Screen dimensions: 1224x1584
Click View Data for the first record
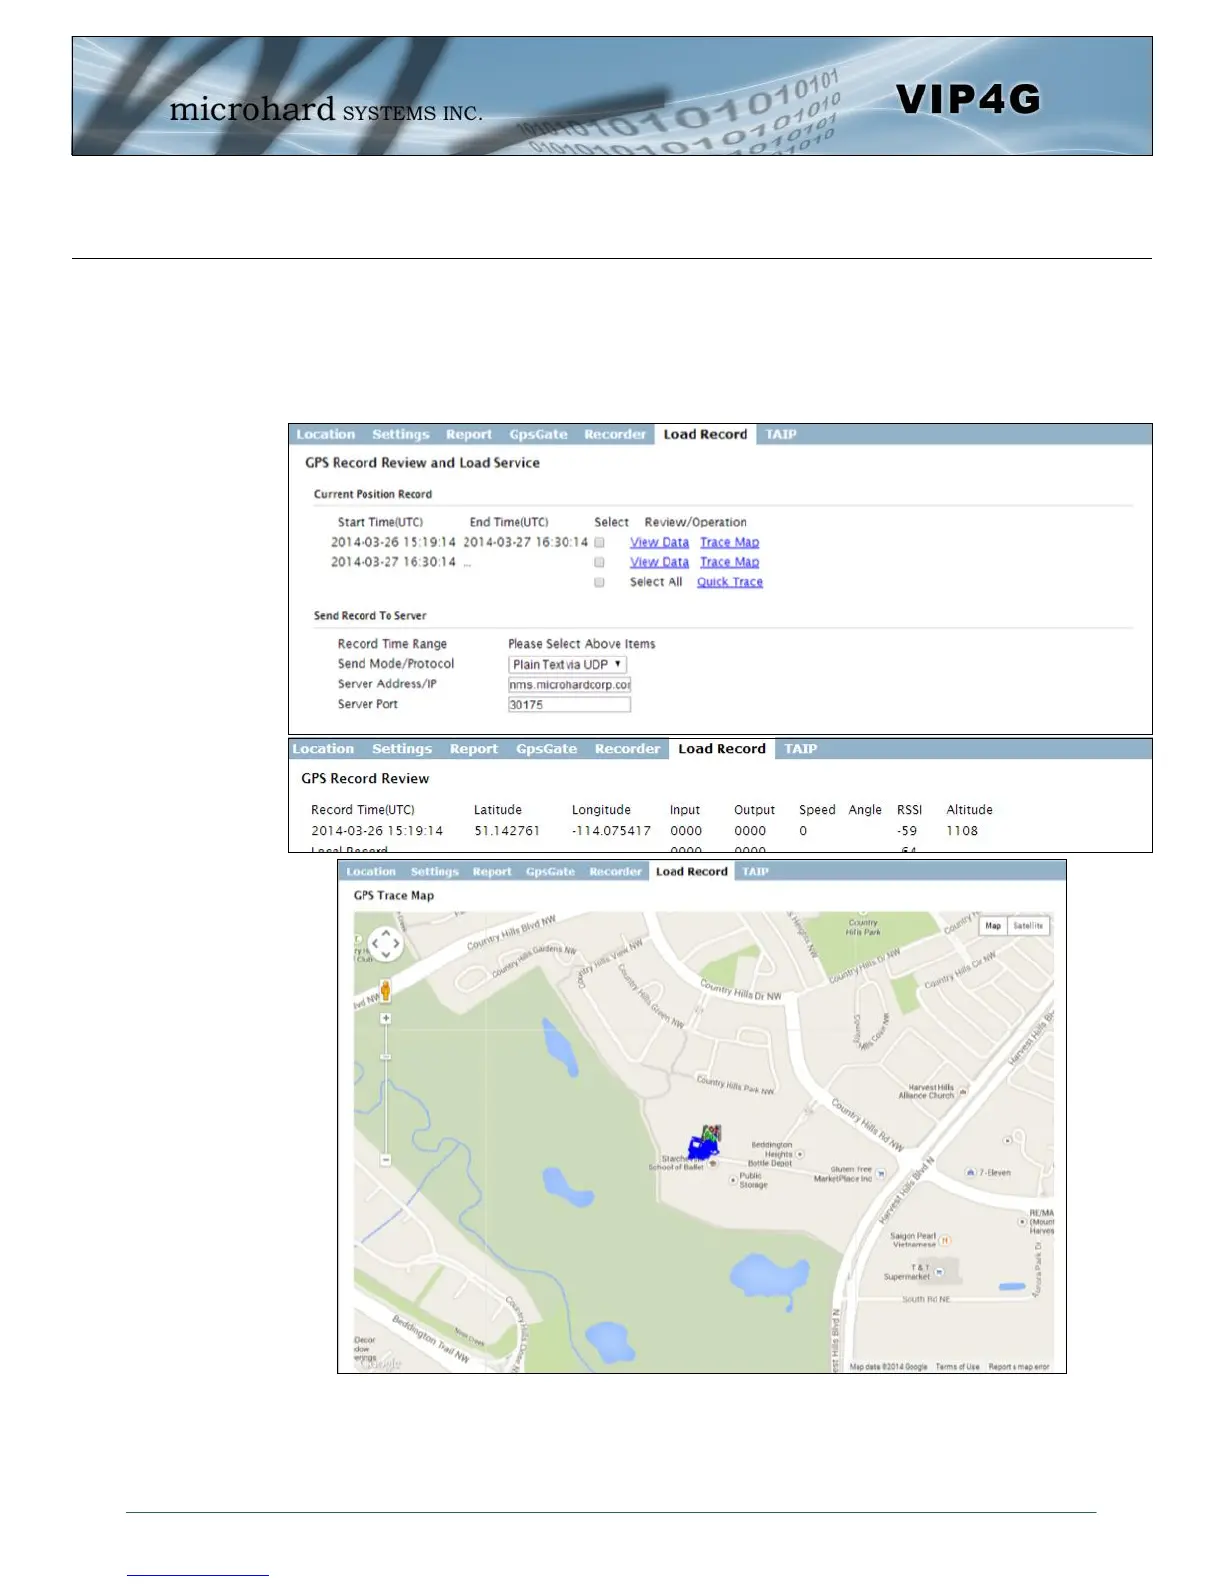pyautogui.click(x=659, y=543)
